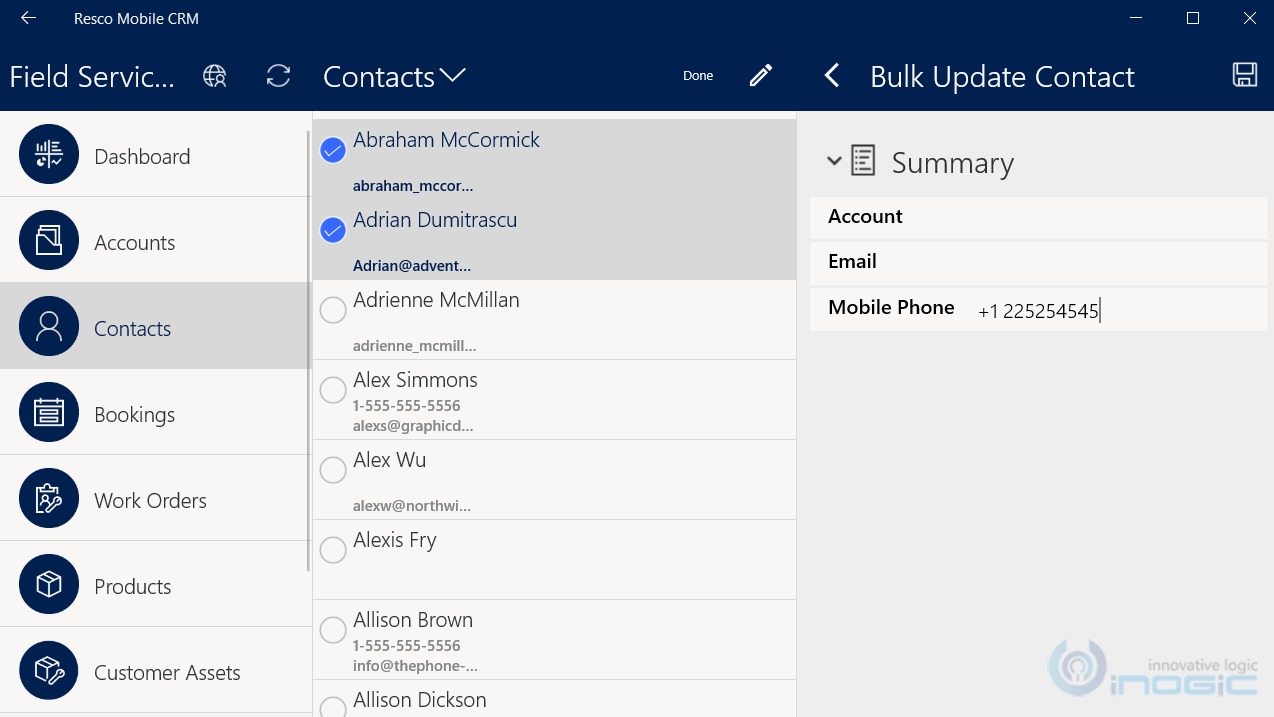Click the name Alexis Fry

point(395,540)
